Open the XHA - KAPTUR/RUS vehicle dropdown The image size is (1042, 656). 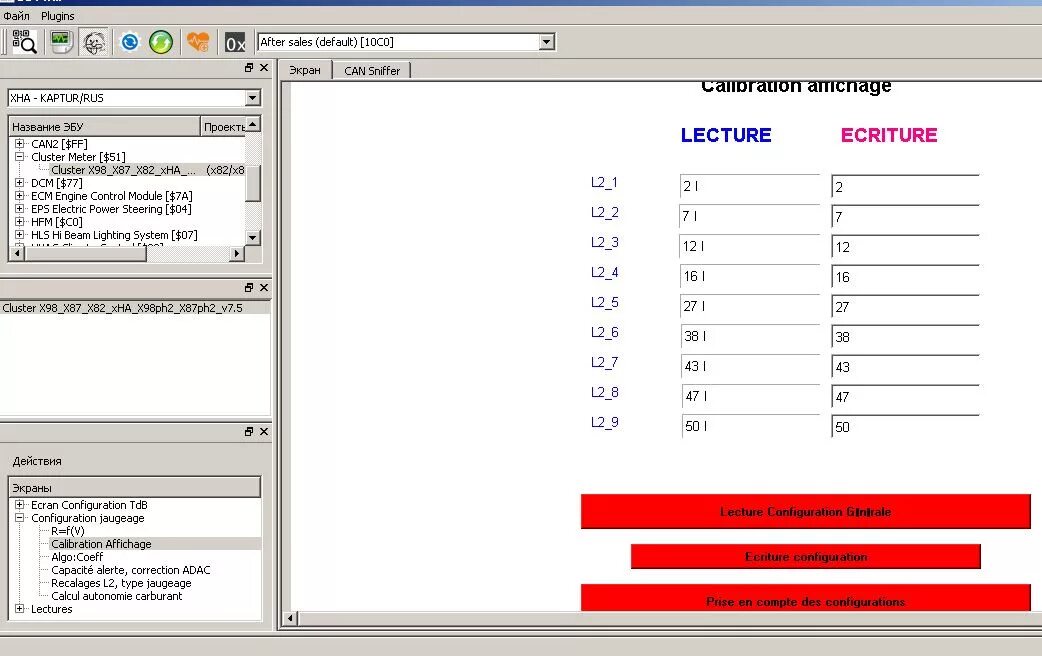pos(253,98)
